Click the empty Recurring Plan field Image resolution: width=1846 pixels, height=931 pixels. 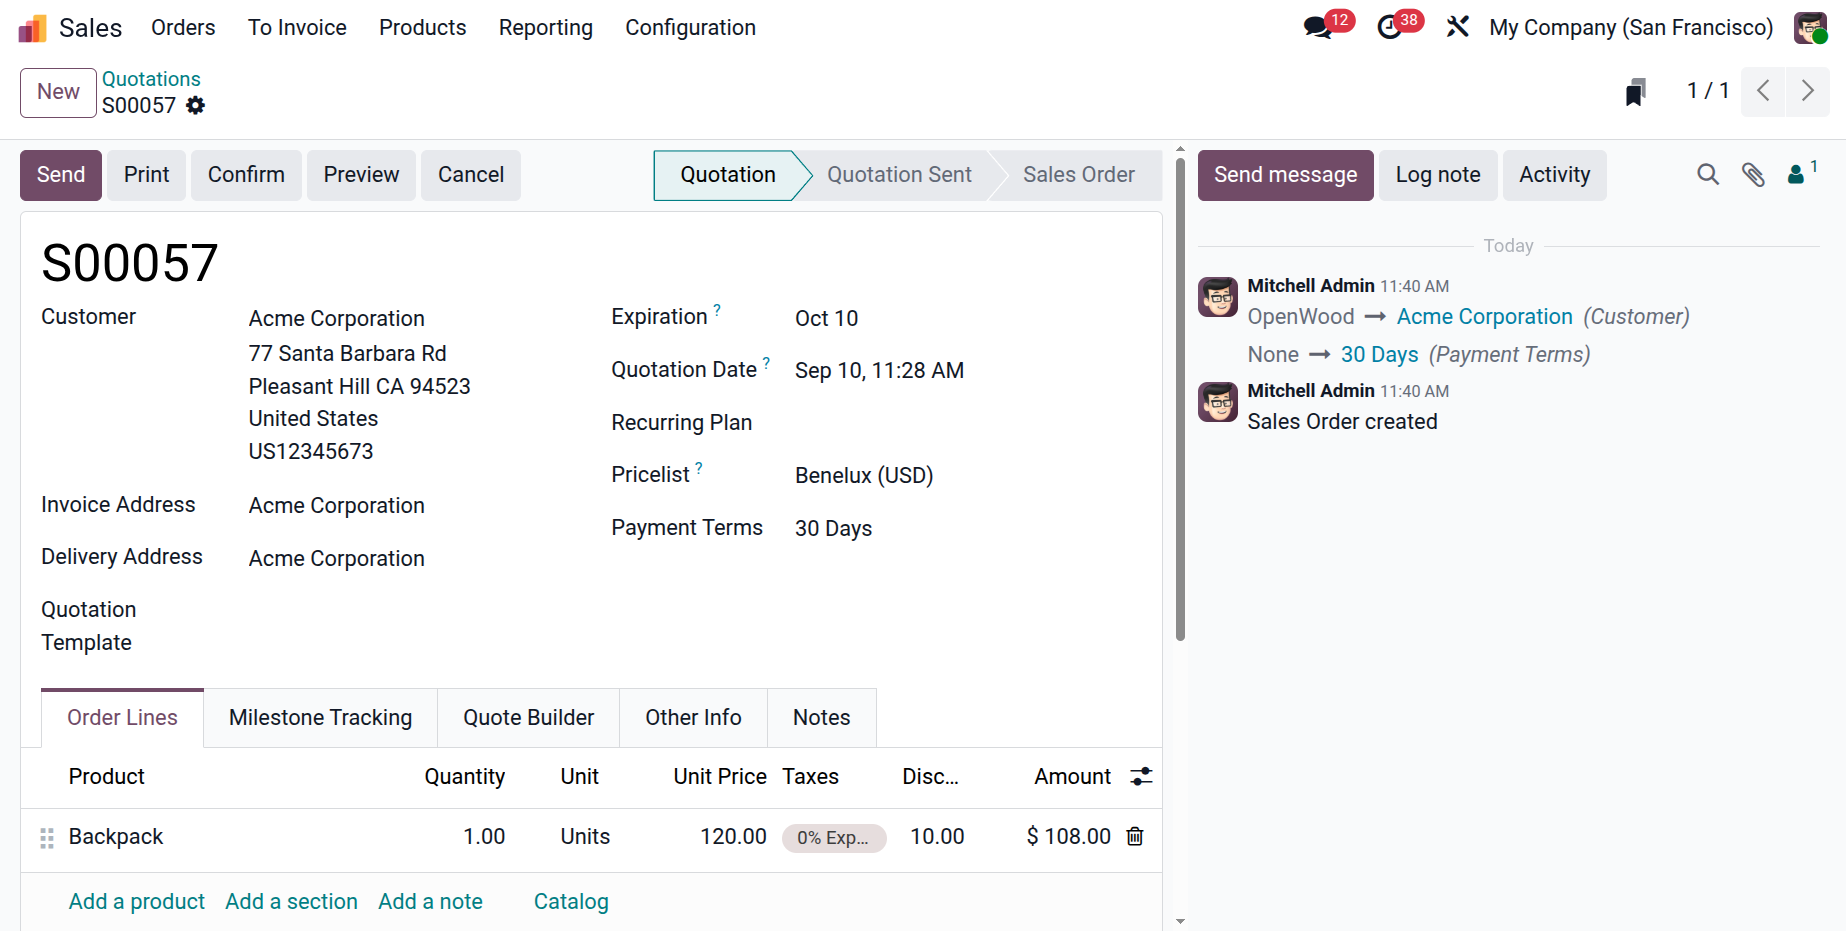(965, 423)
